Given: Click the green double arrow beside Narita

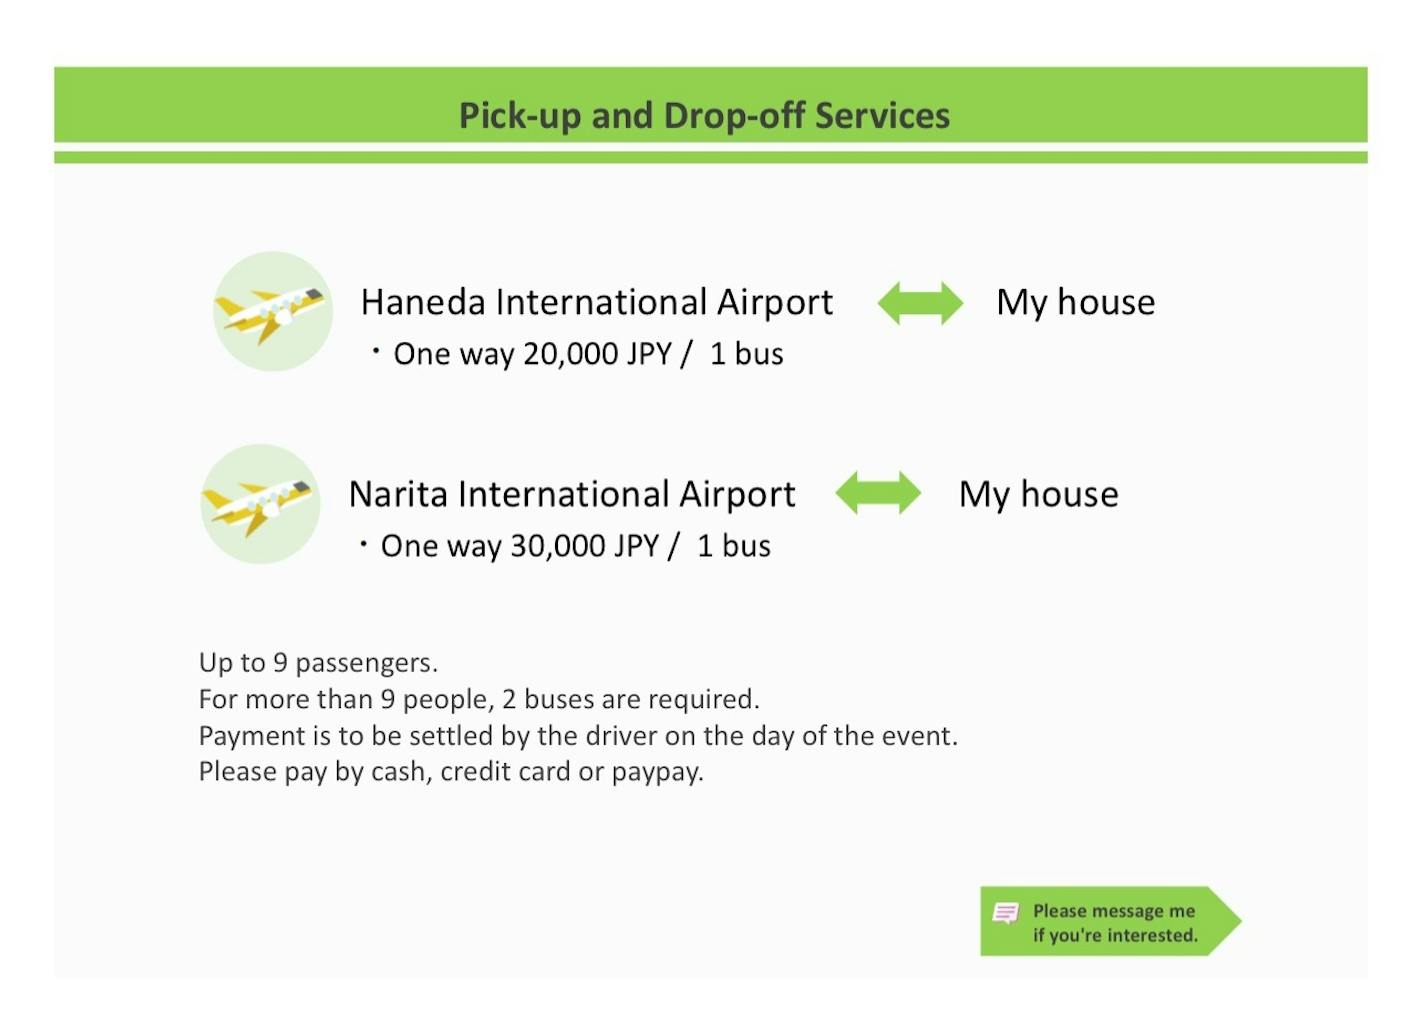Looking at the screenshot, I should 877,493.
